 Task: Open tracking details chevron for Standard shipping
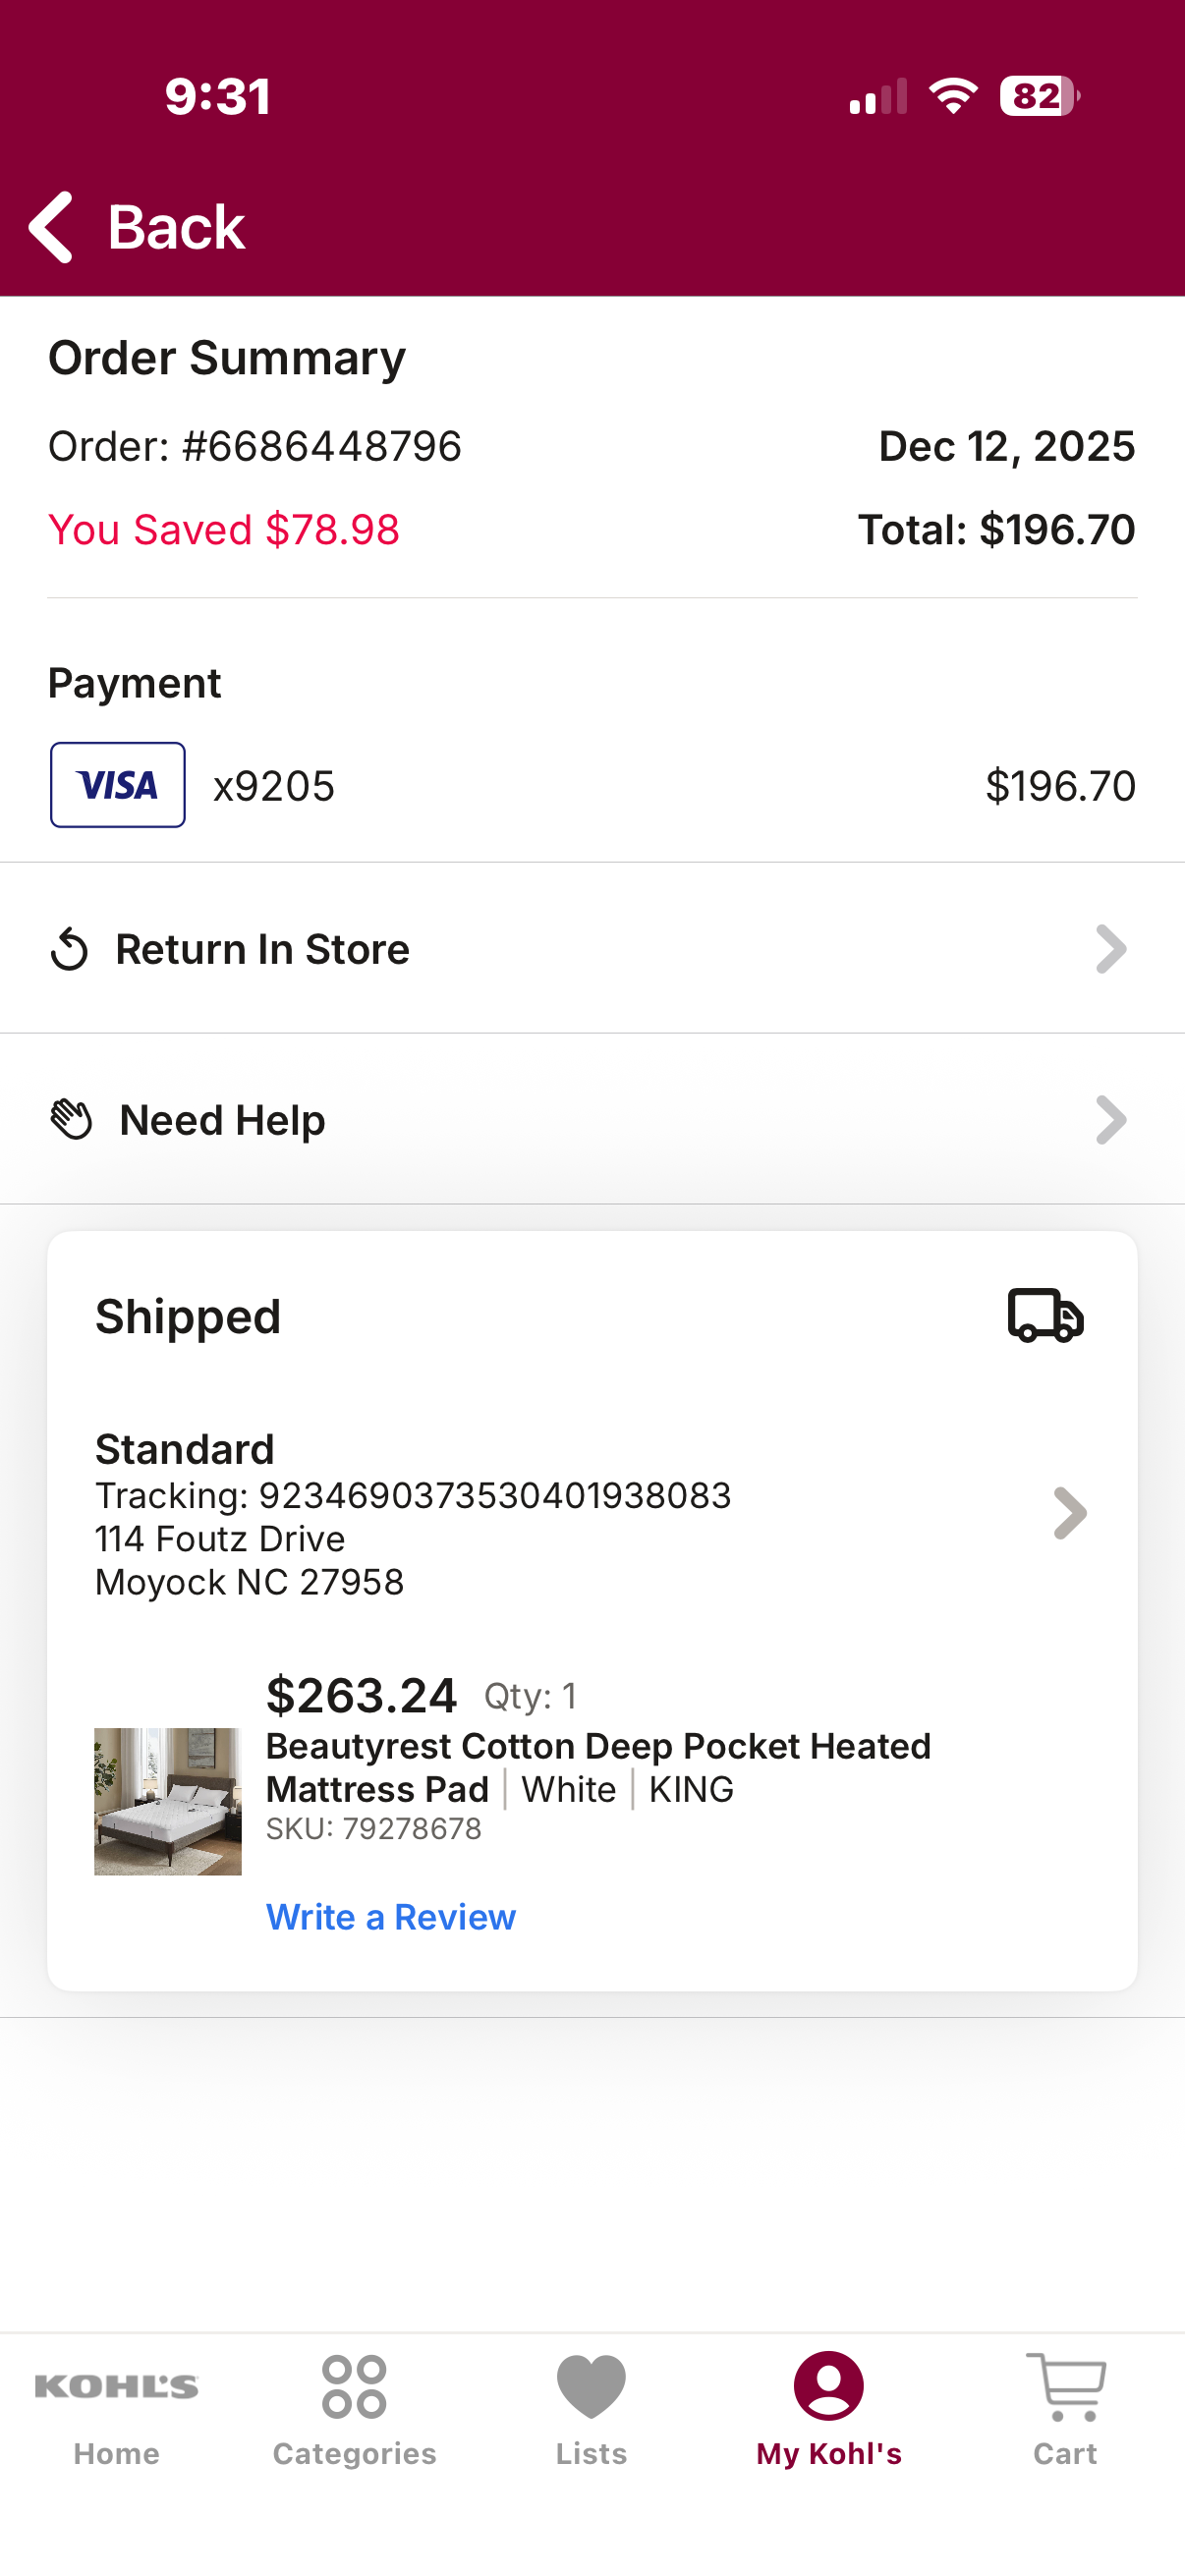click(x=1070, y=1513)
